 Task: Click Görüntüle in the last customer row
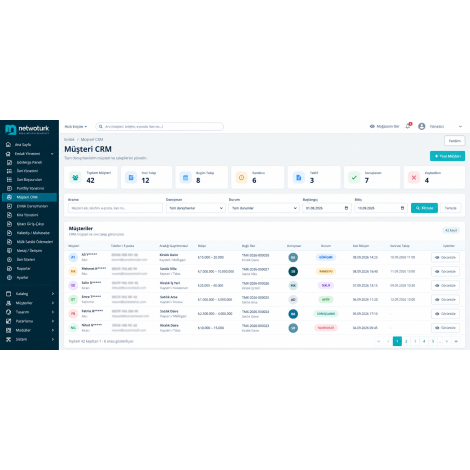pyautogui.click(x=445, y=328)
